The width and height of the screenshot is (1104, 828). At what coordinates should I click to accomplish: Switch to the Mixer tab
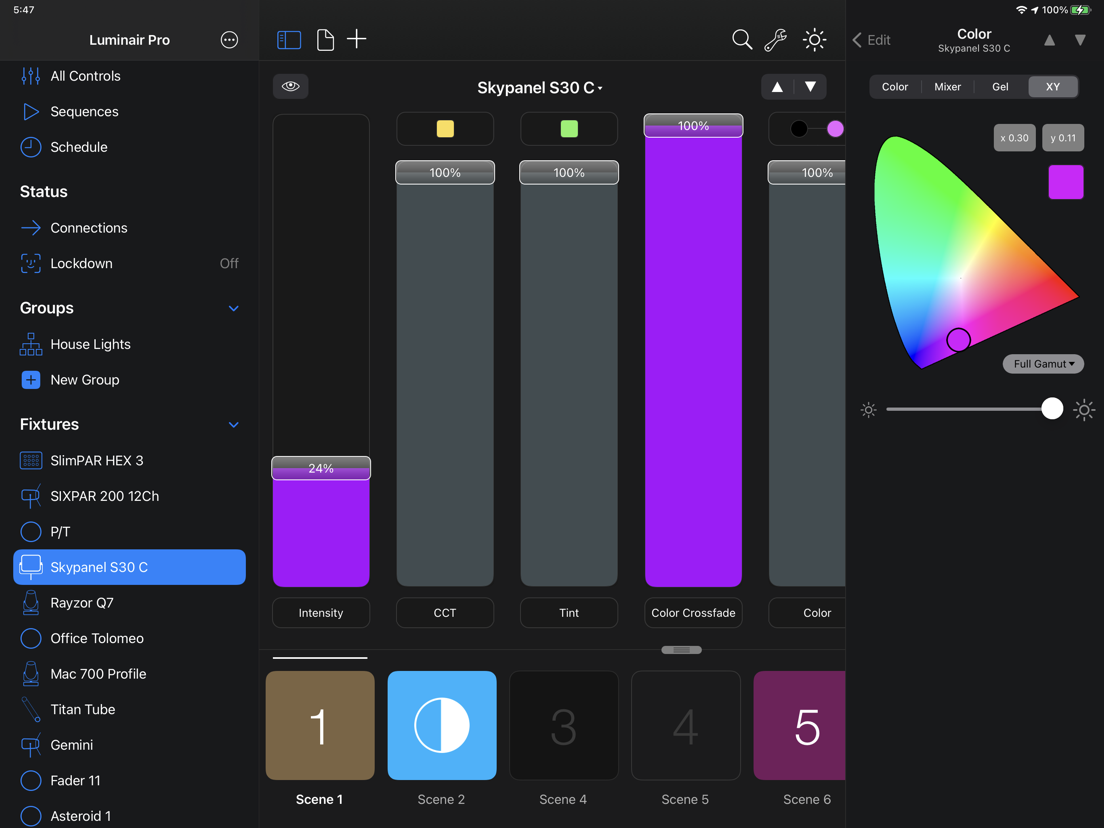(948, 87)
